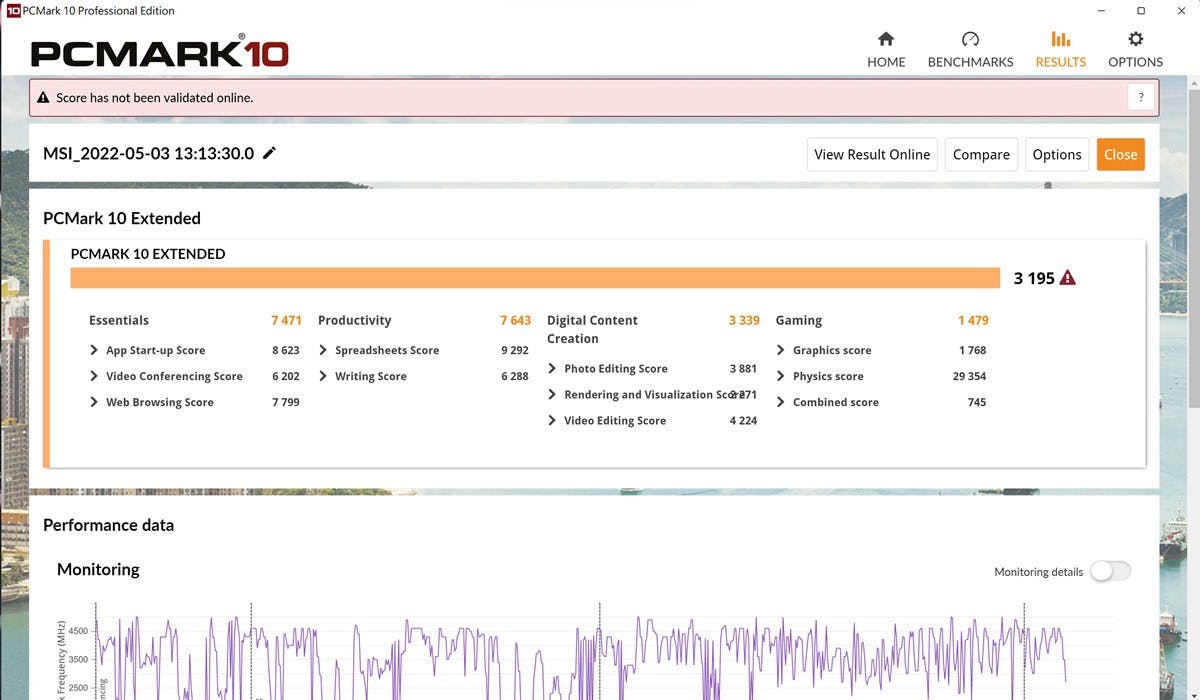Viewport: 1200px width, 700px height.
Task: Toggle the Monitoring details switch
Action: pos(1110,571)
